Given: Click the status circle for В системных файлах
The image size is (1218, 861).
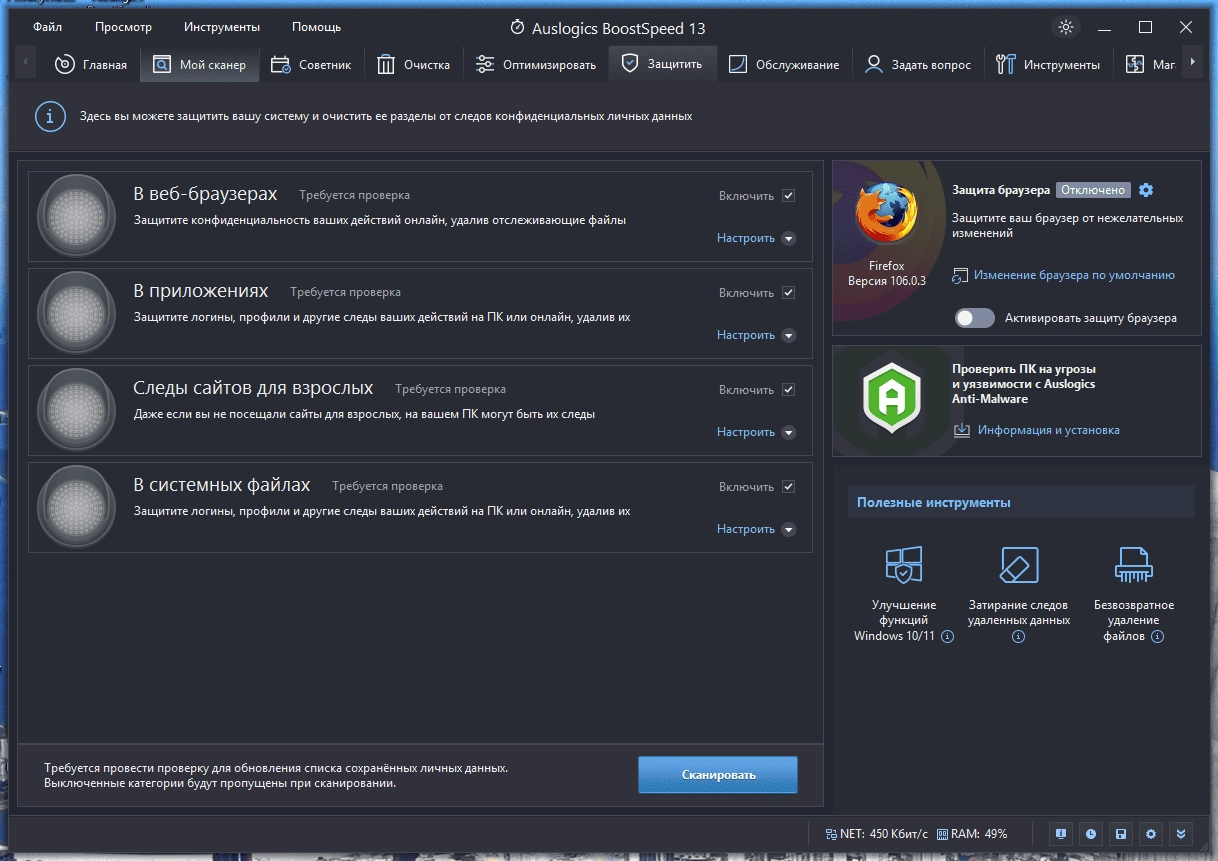Looking at the screenshot, I should point(77,507).
